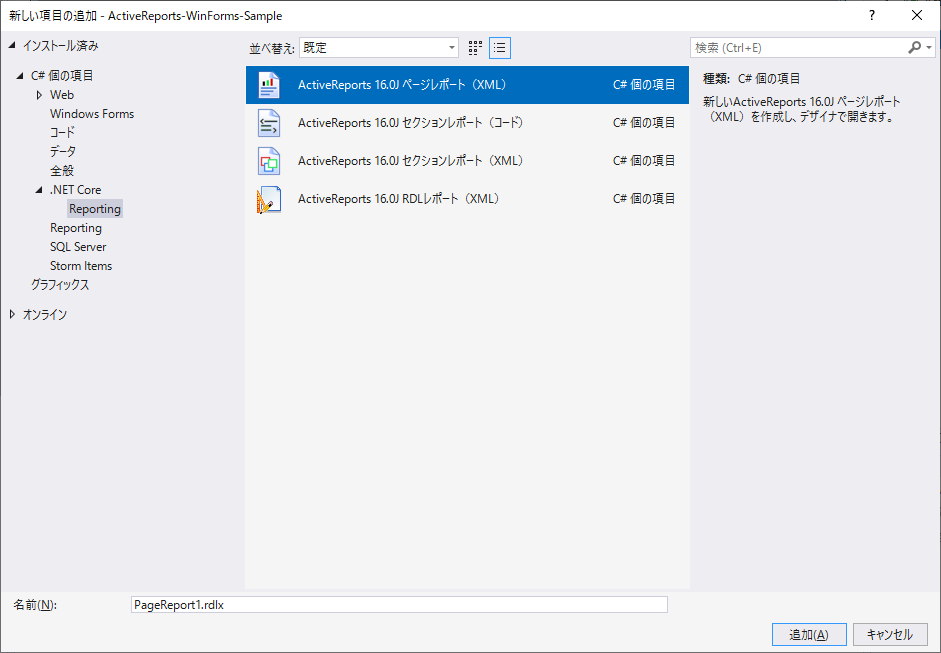Click the search magnifier icon
This screenshot has width=941, height=653.
pyautogui.click(x=914, y=47)
